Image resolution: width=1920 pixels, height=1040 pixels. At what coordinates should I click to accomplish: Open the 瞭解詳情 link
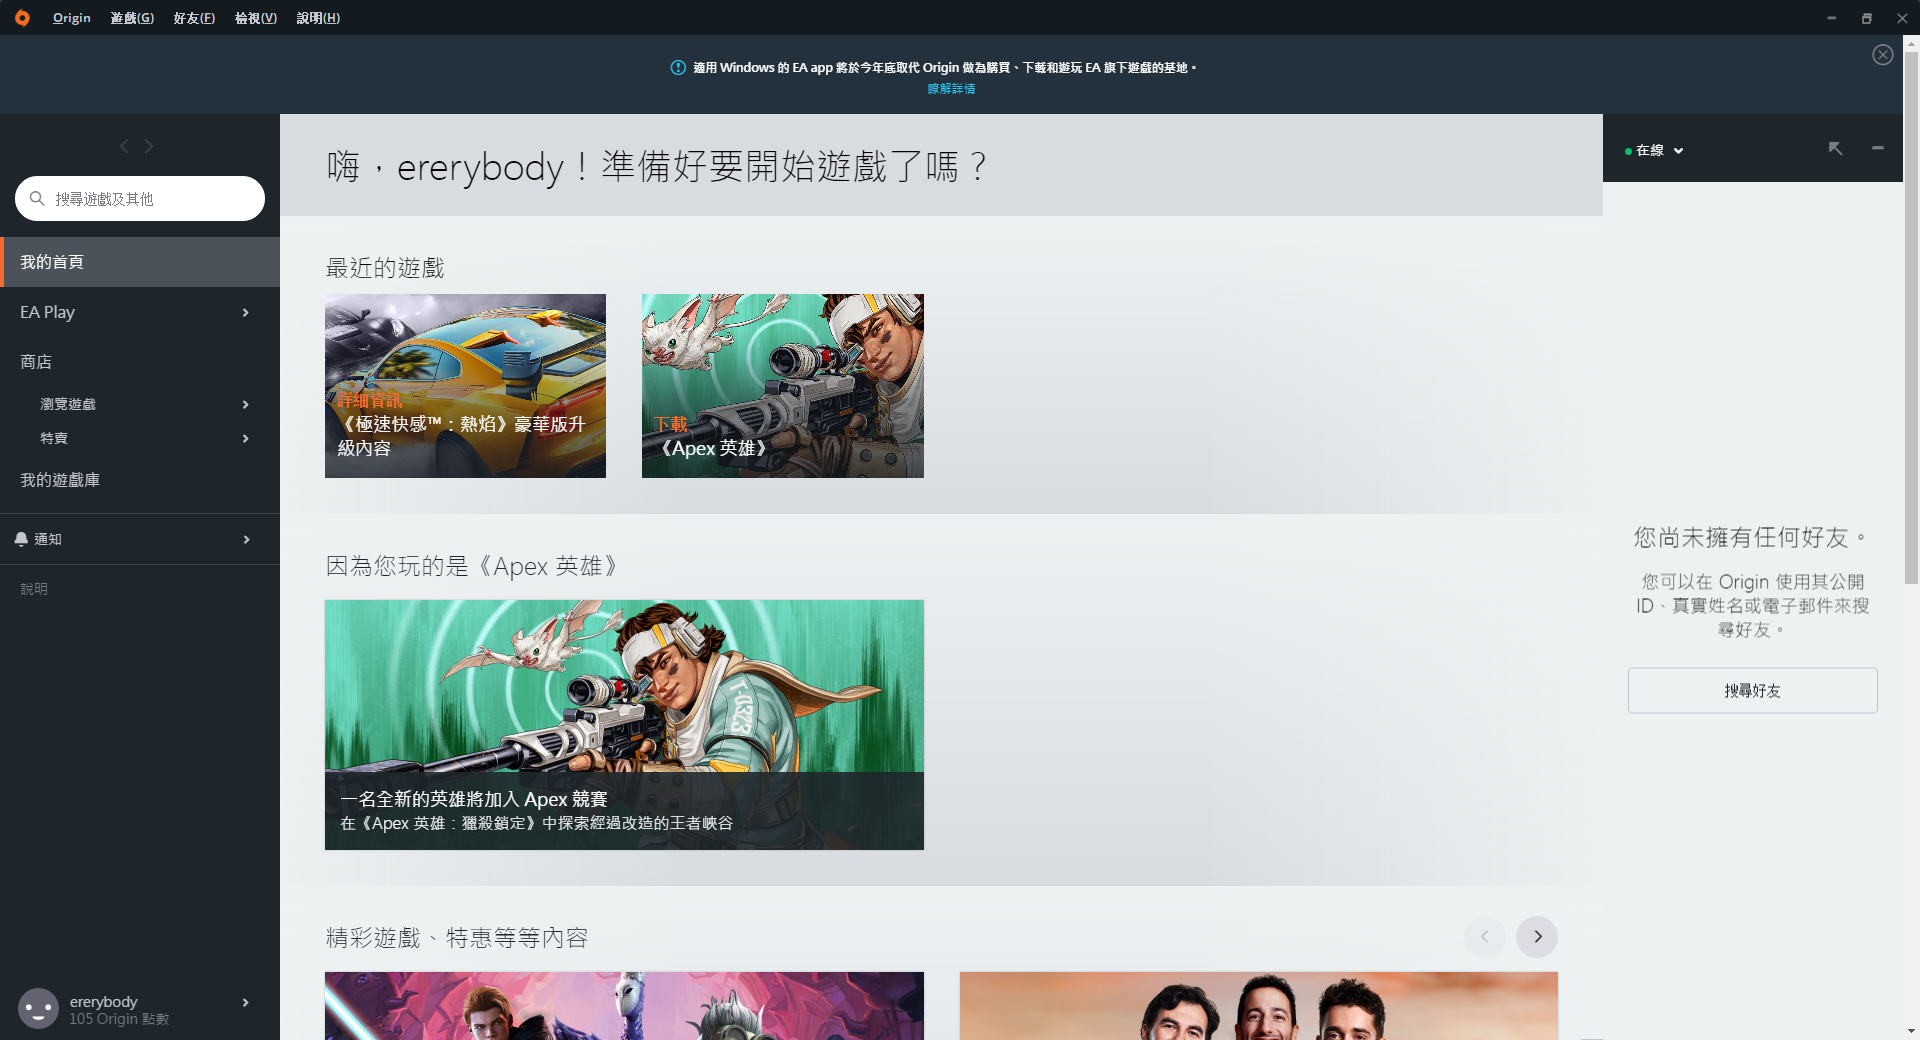pyautogui.click(x=951, y=89)
